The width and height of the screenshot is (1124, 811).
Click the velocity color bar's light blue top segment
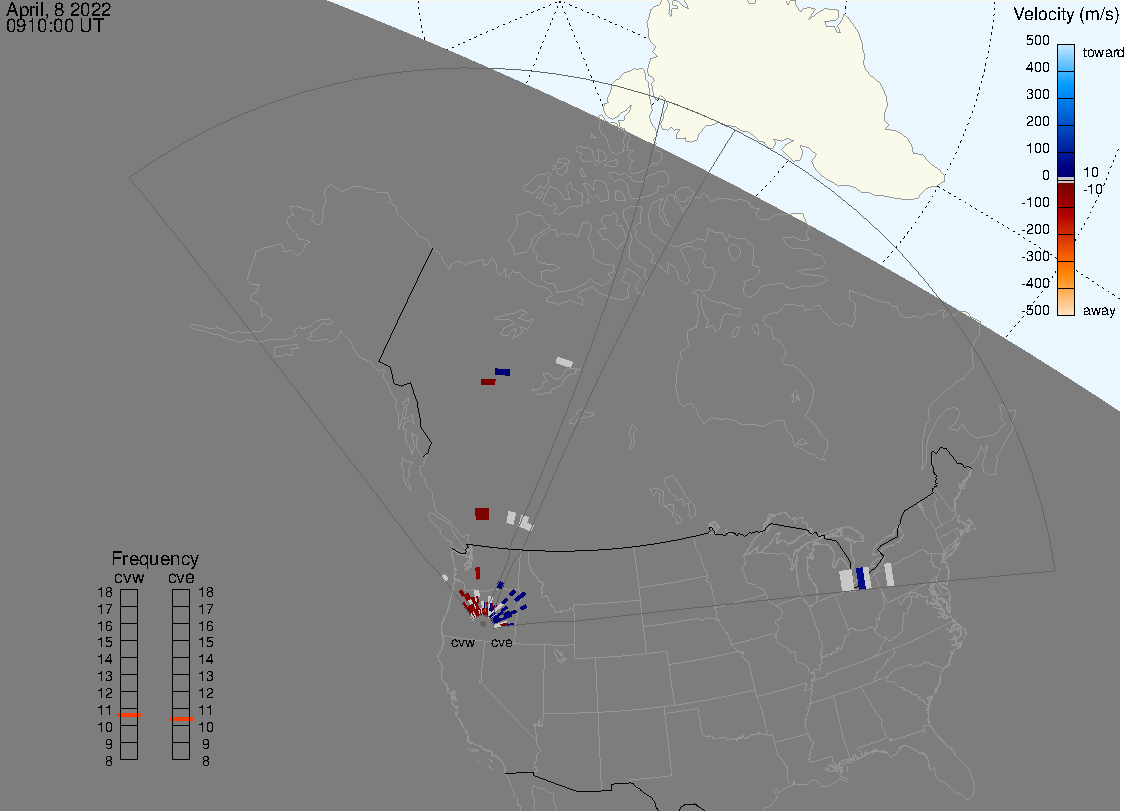click(1066, 57)
